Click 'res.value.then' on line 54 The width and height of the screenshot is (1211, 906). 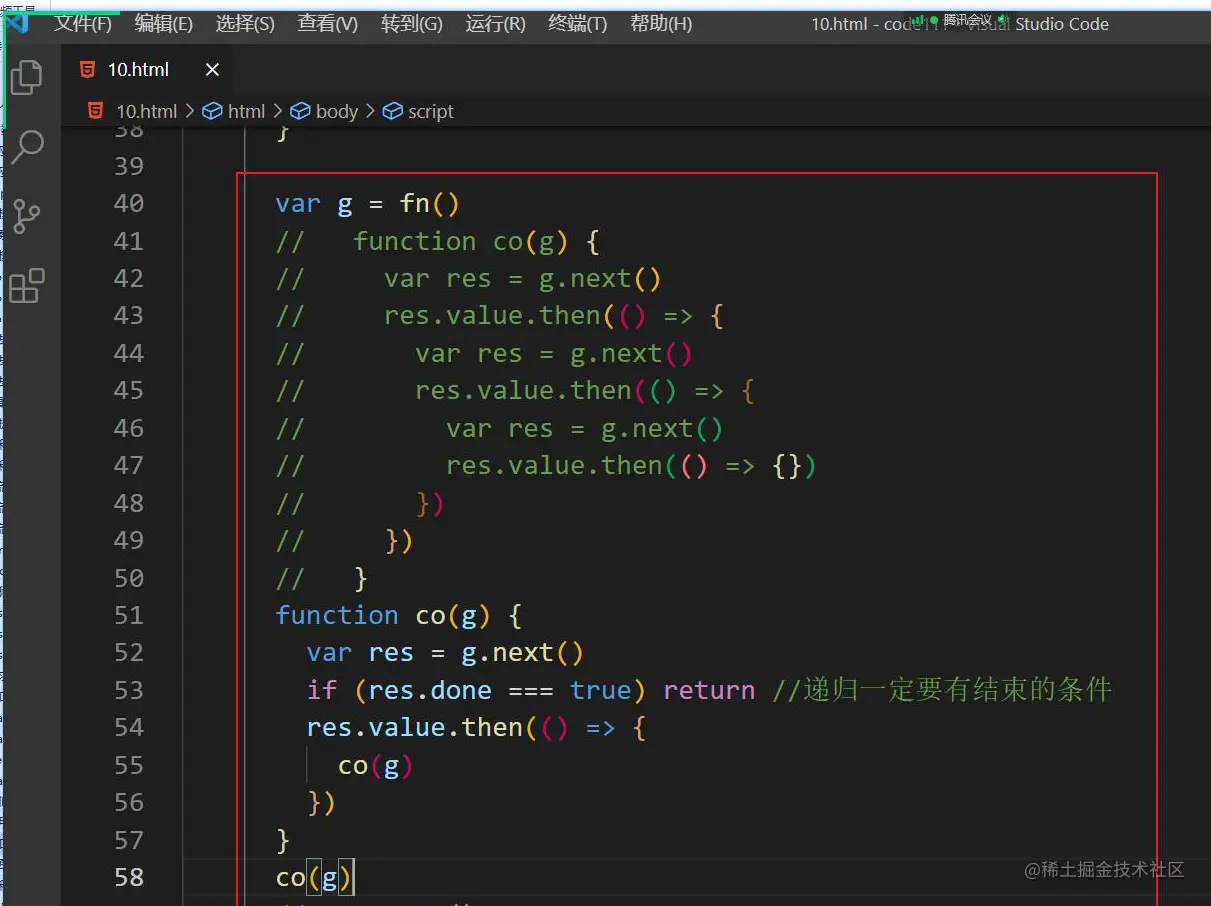tap(415, 728)
